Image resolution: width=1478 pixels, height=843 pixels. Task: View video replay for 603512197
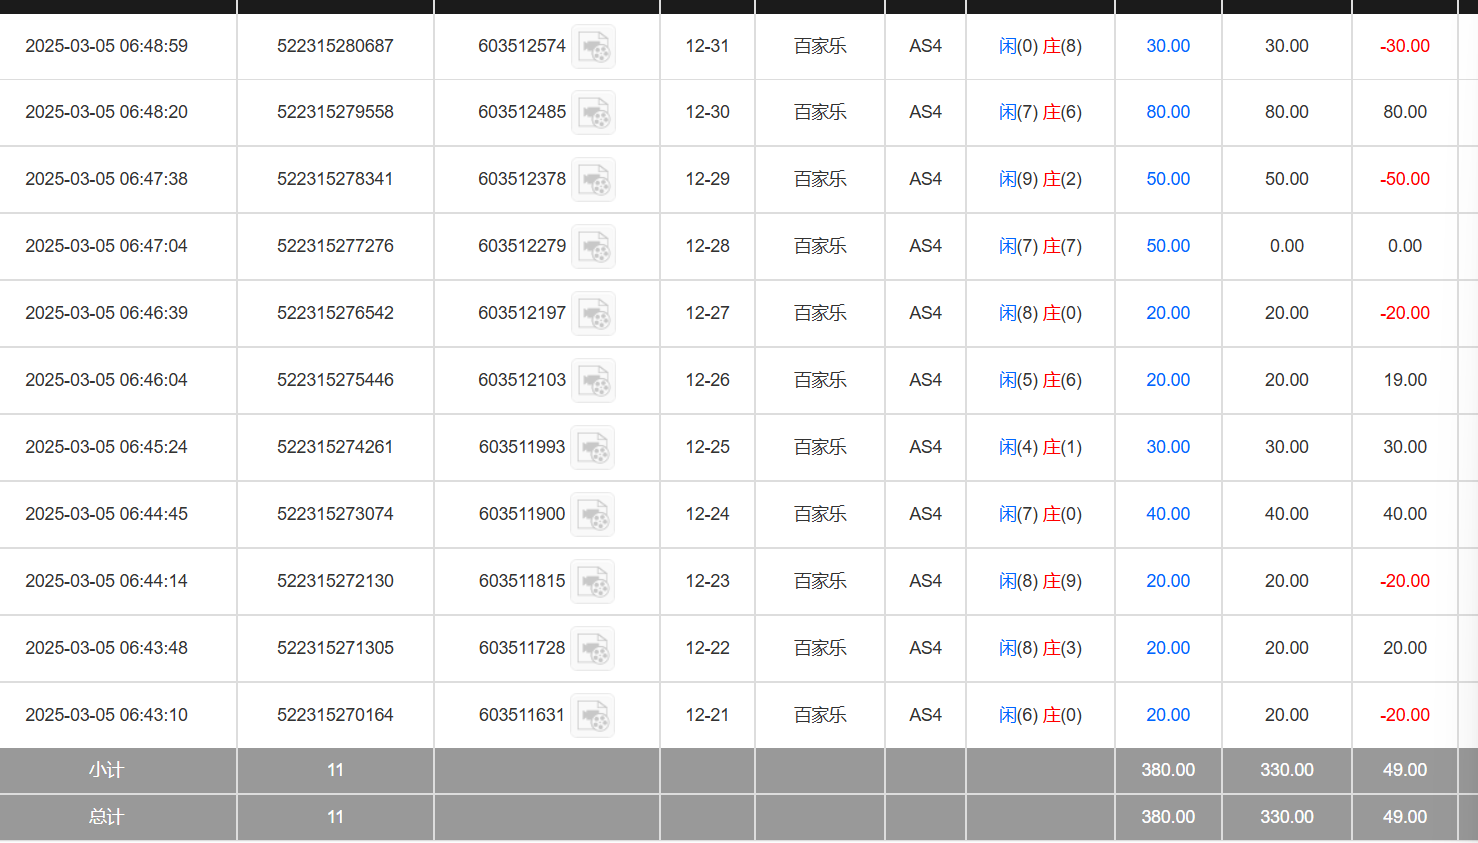(593, 314)
